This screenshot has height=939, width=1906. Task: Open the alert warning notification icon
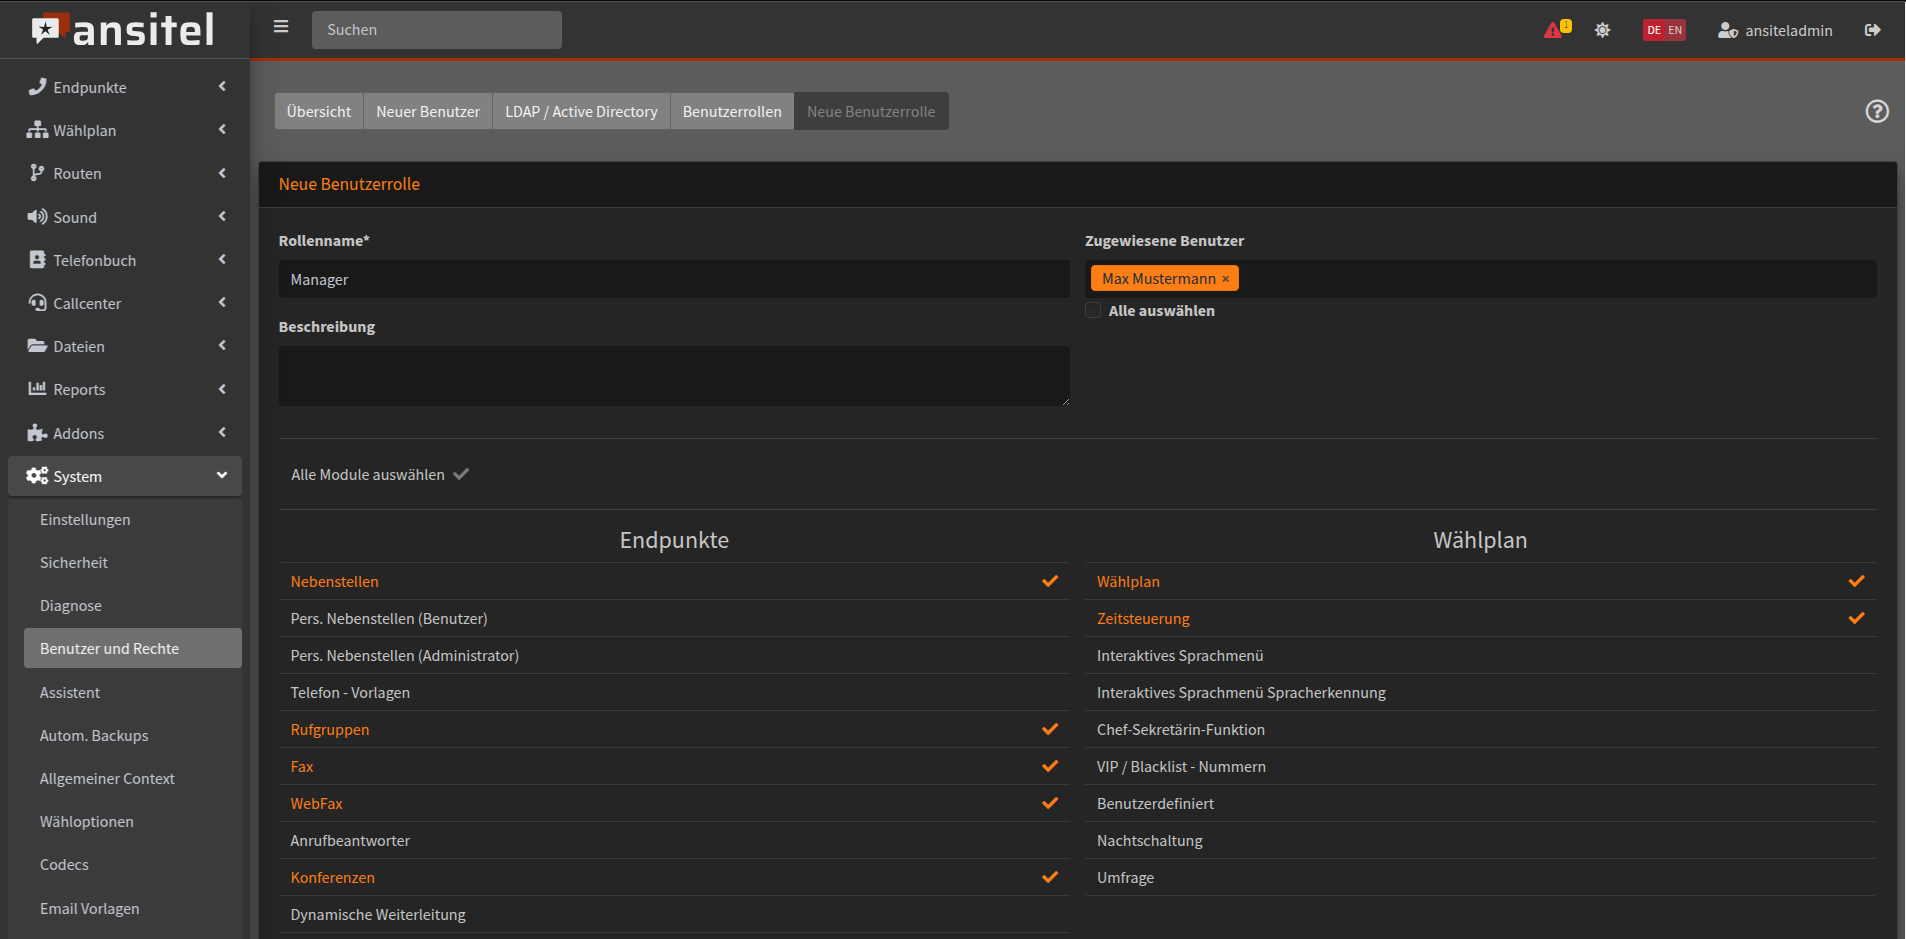(x=1554, y=30)
